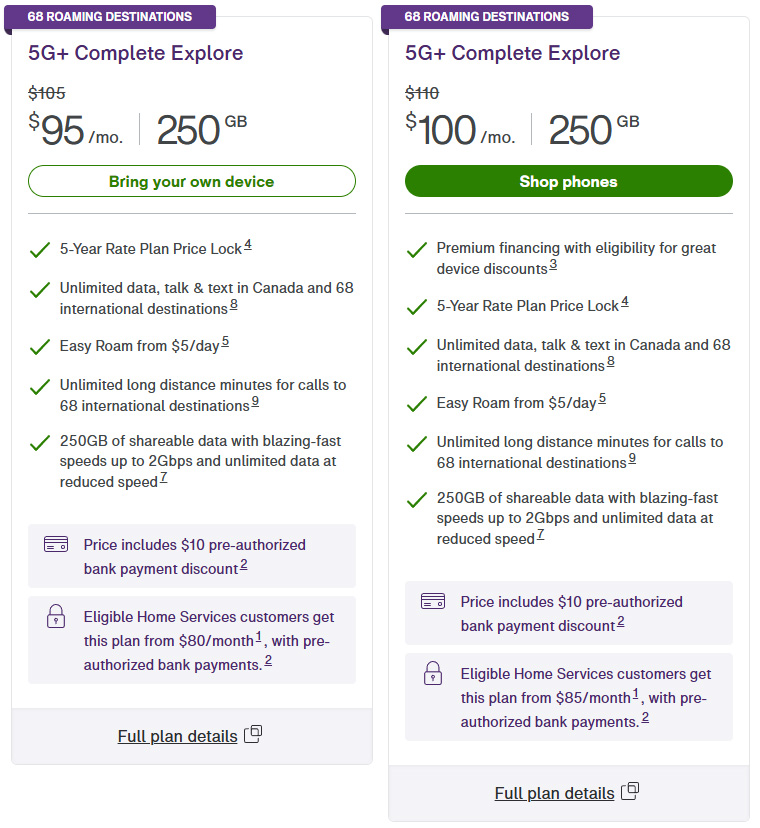Click the external-link icon in the $100 plan footer
This screenshot has height=828, width=760.
630,791
